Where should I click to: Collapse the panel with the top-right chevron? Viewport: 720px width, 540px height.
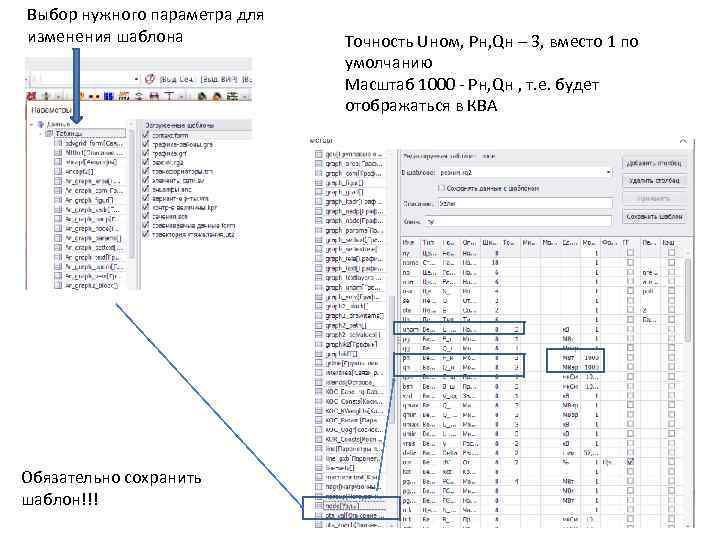tap(684, 141)
